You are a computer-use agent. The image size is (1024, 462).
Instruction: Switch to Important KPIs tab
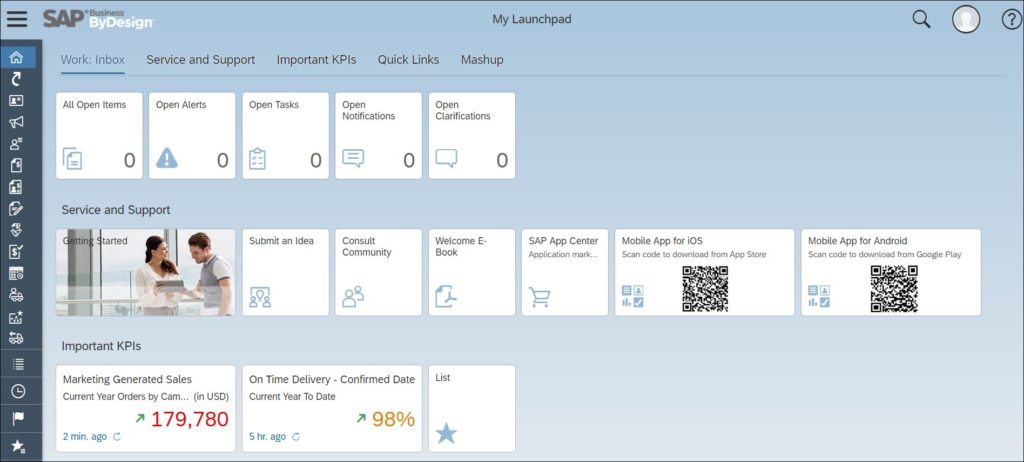[317, 59]
